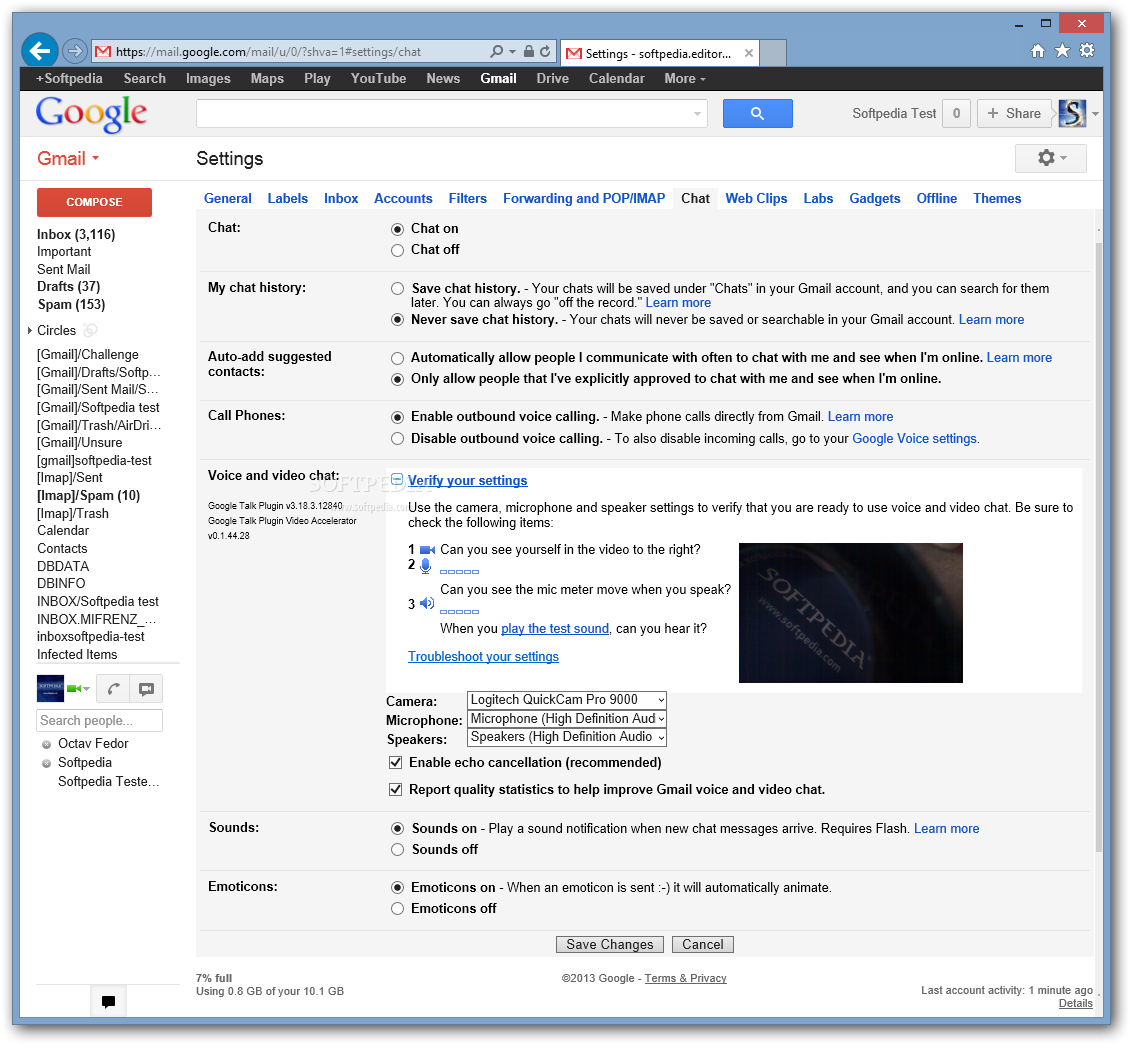Click the blue Google search button
1131x1045 pixels.
(x=757, y=113)
